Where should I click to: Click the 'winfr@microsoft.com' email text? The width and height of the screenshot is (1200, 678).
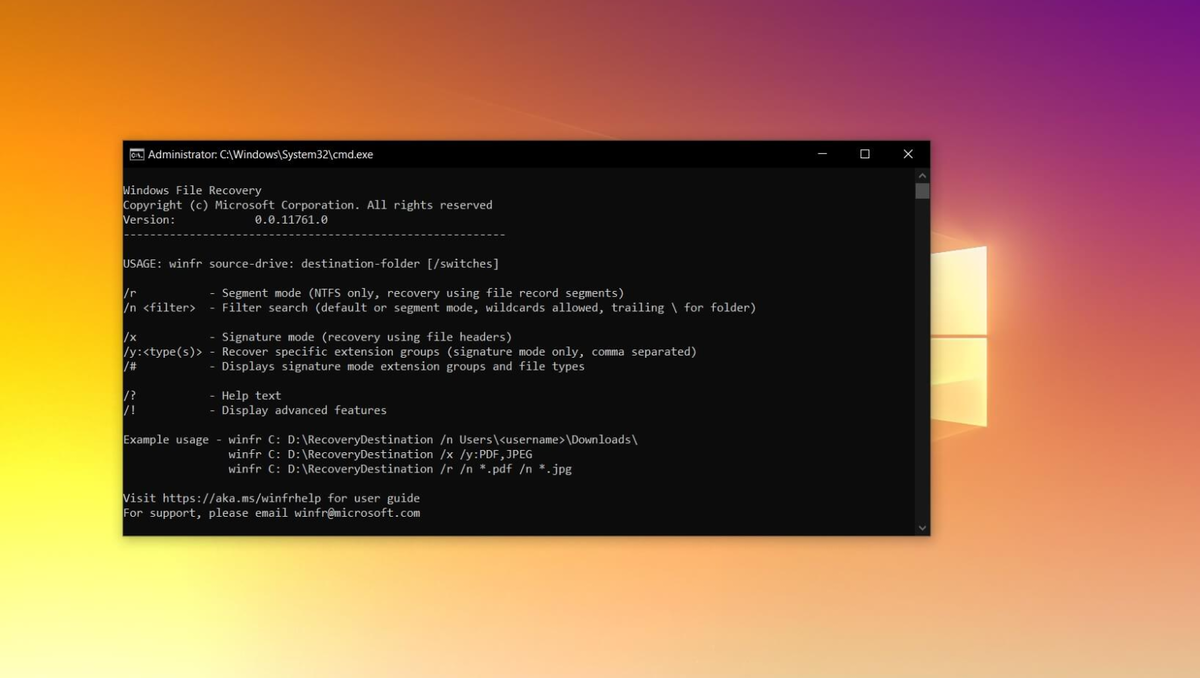357,513
